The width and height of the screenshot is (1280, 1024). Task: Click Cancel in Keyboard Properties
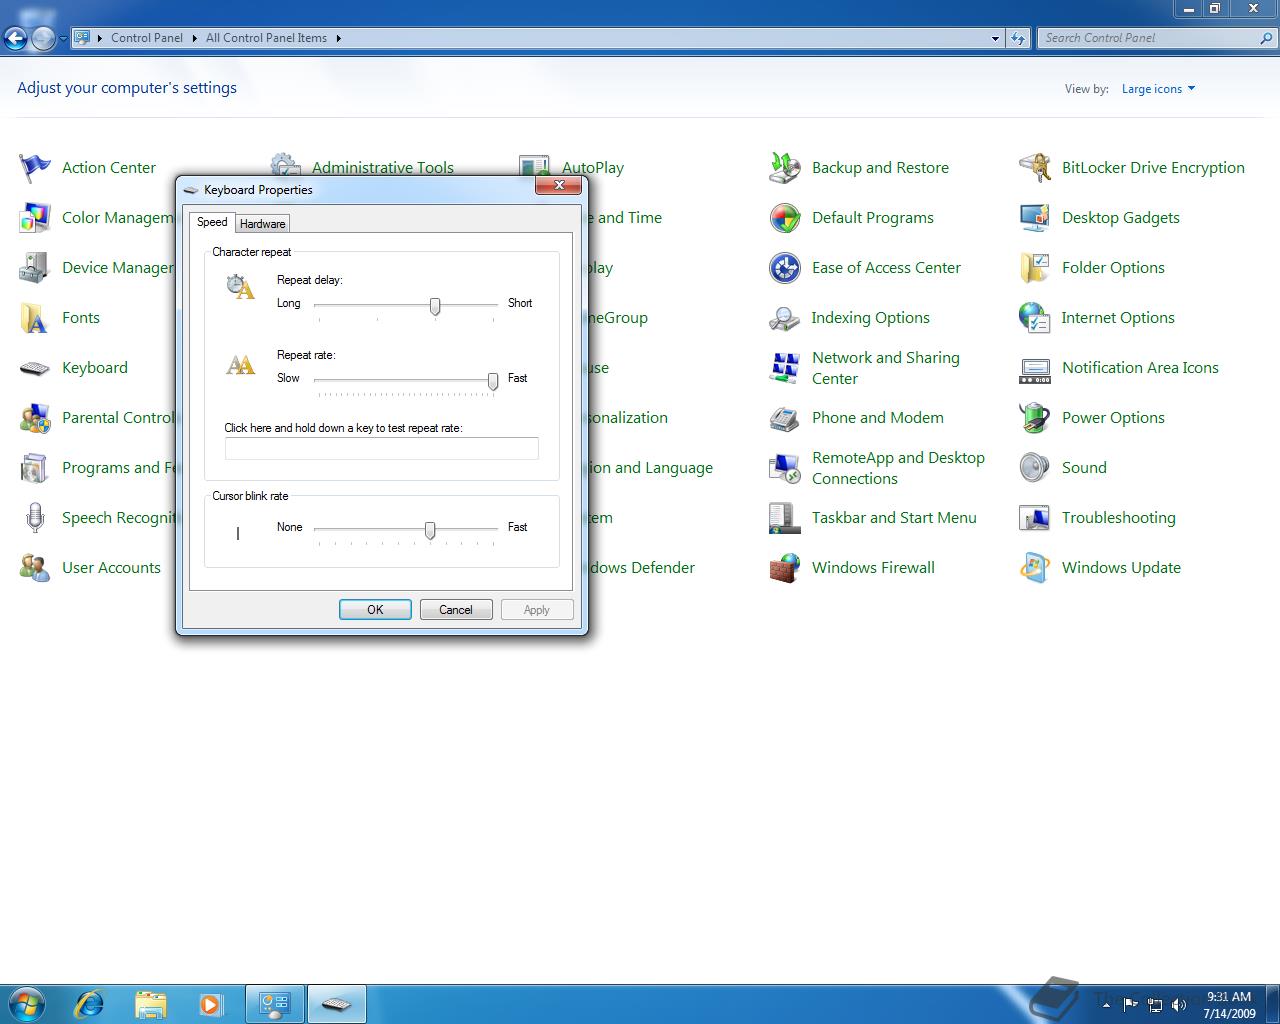[x=456, y=610]
